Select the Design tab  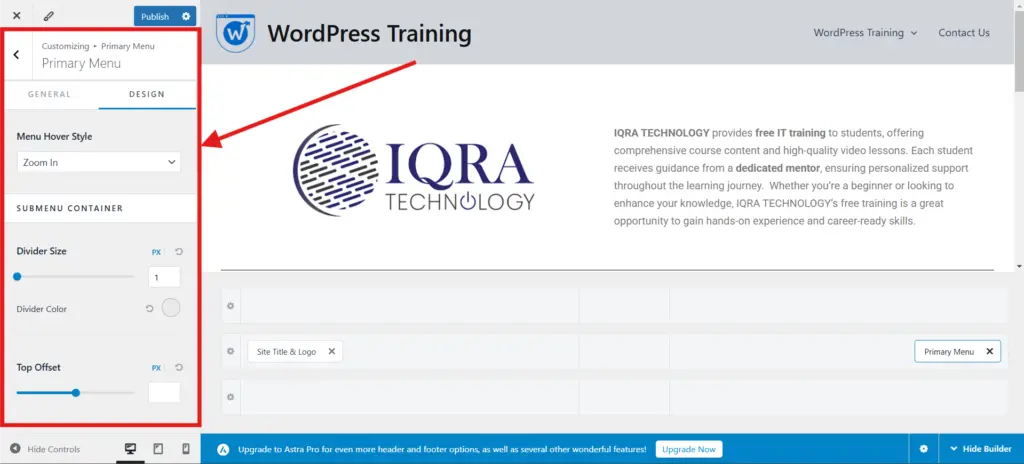click(x=147, y=94)
